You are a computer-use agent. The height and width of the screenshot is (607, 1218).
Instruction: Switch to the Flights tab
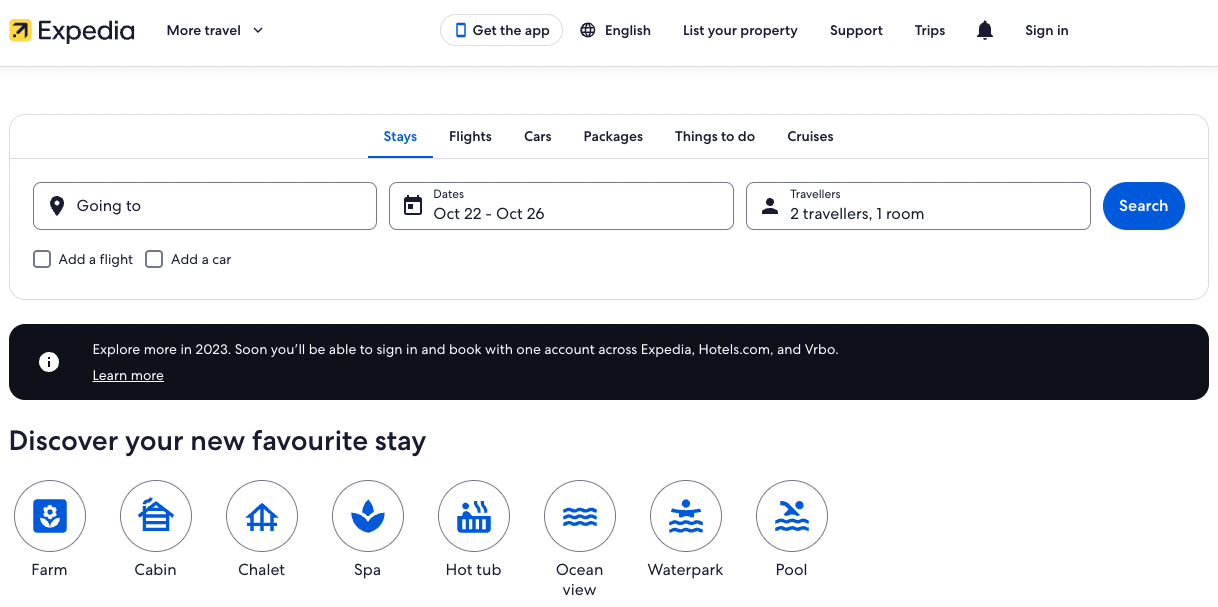pyautogui.click(x=470, y=137)
